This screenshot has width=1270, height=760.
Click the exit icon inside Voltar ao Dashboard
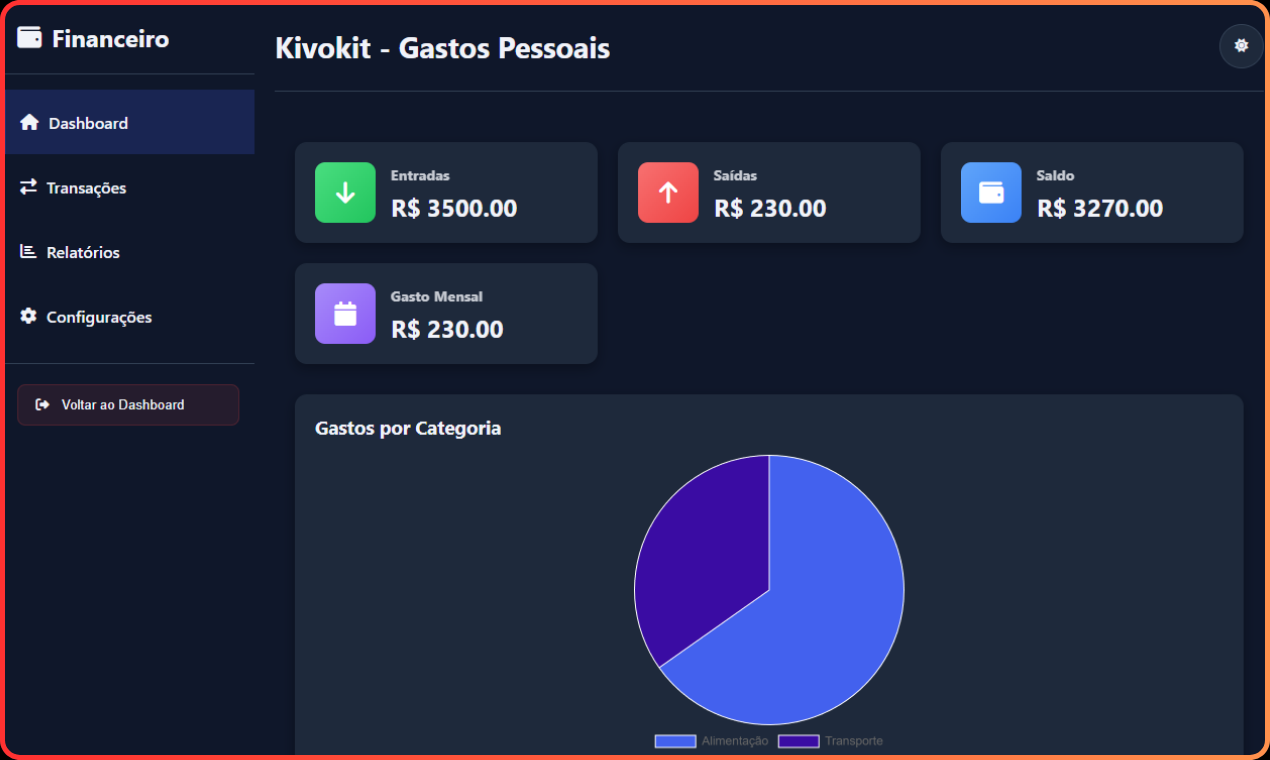point(41,404)
